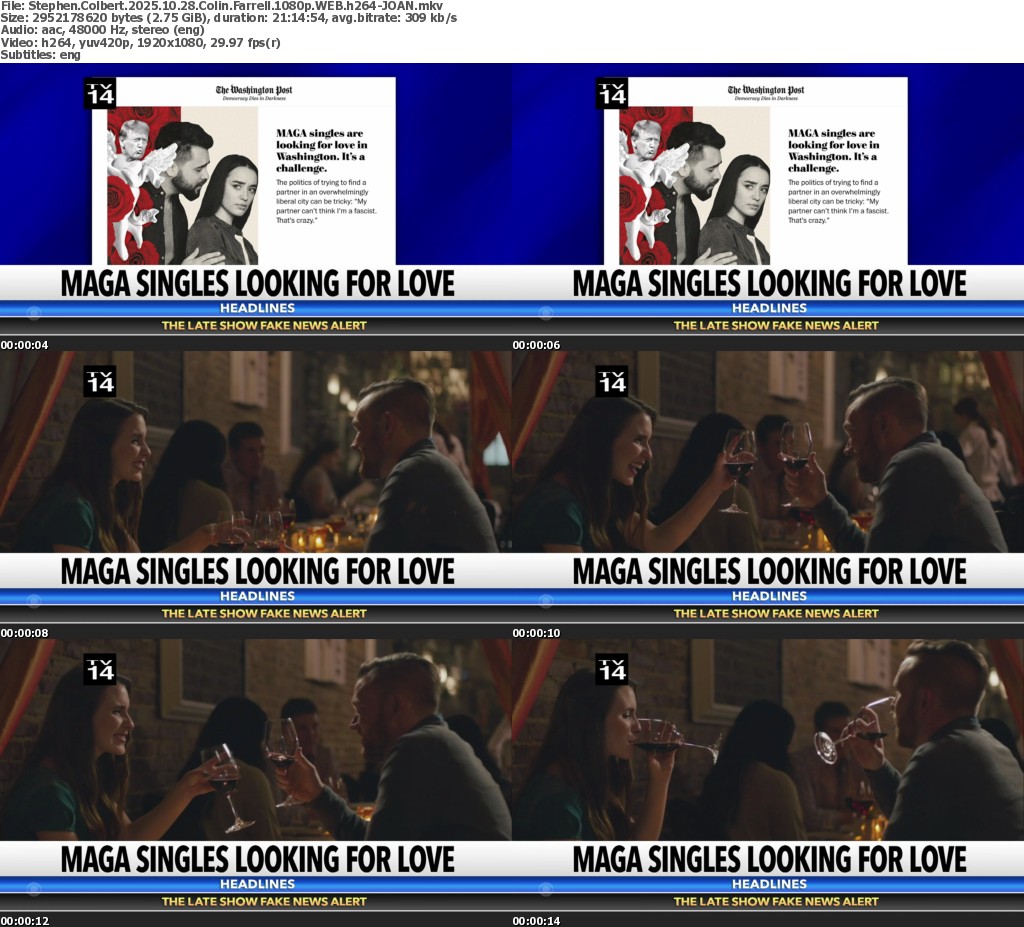This screenshot has height=927, width=1024.
Task: Click the Washington Post logo in the 00:00:04 frame
Action: click(x=254, y=91)
